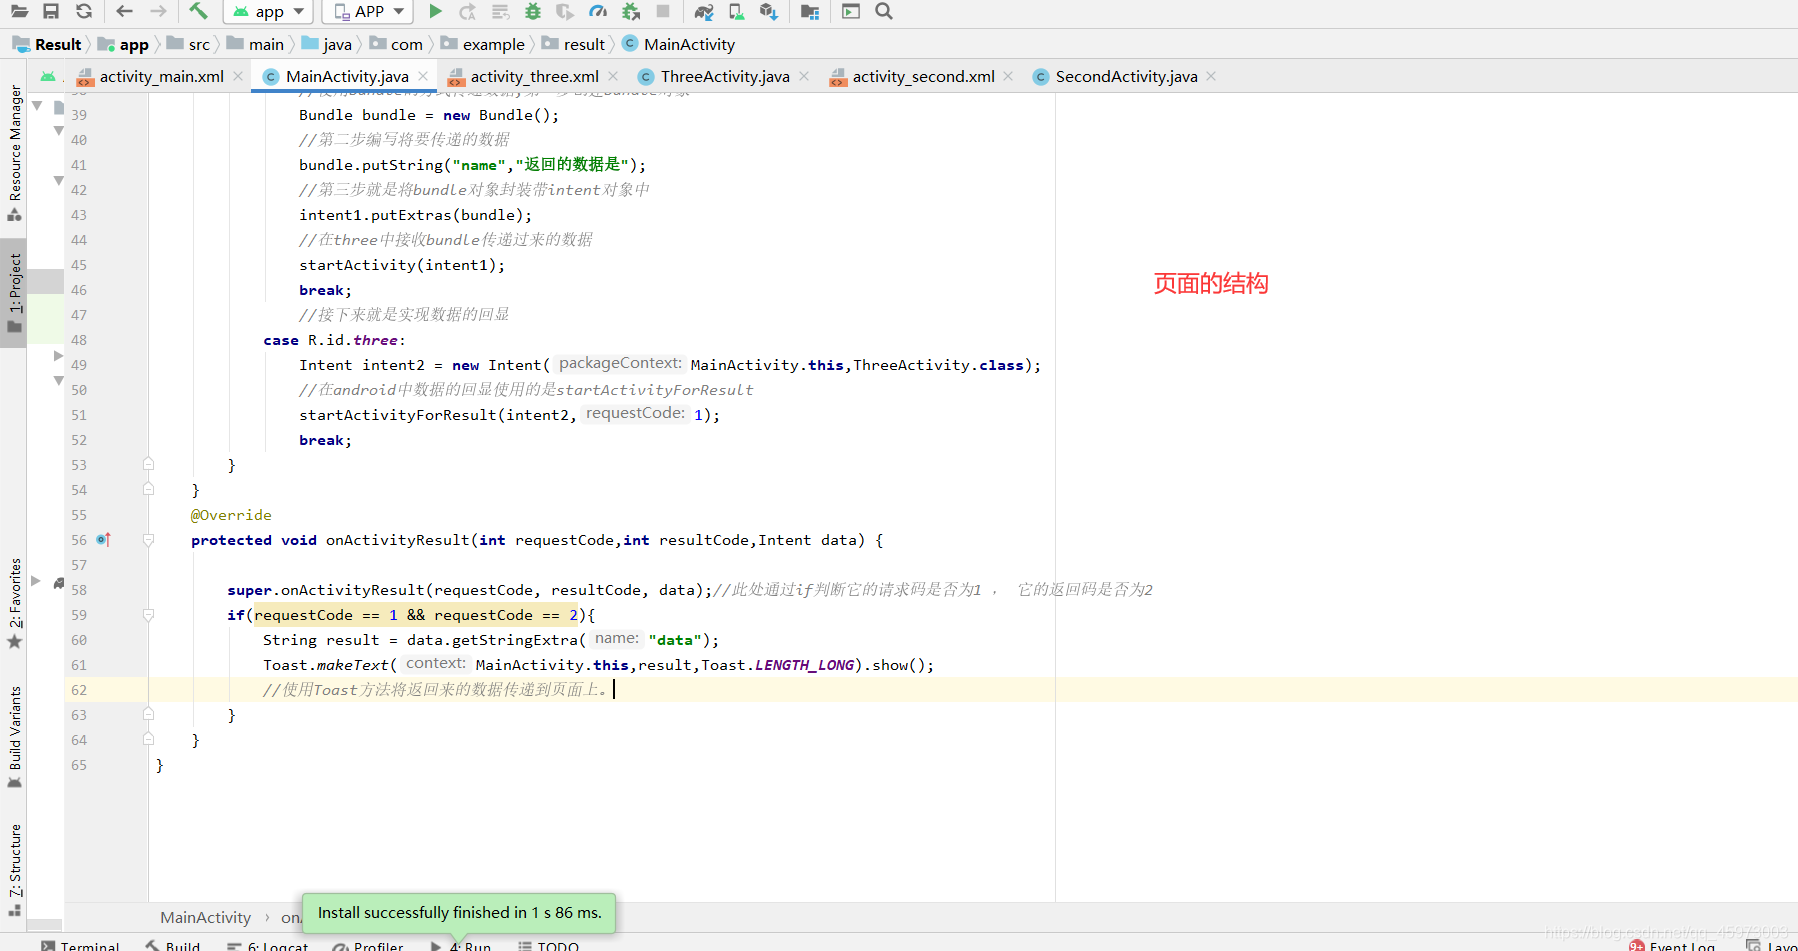Screen dimensions: 1798x951
Task: Open the Device File Explorer window icon
Action: pos(851,11)
